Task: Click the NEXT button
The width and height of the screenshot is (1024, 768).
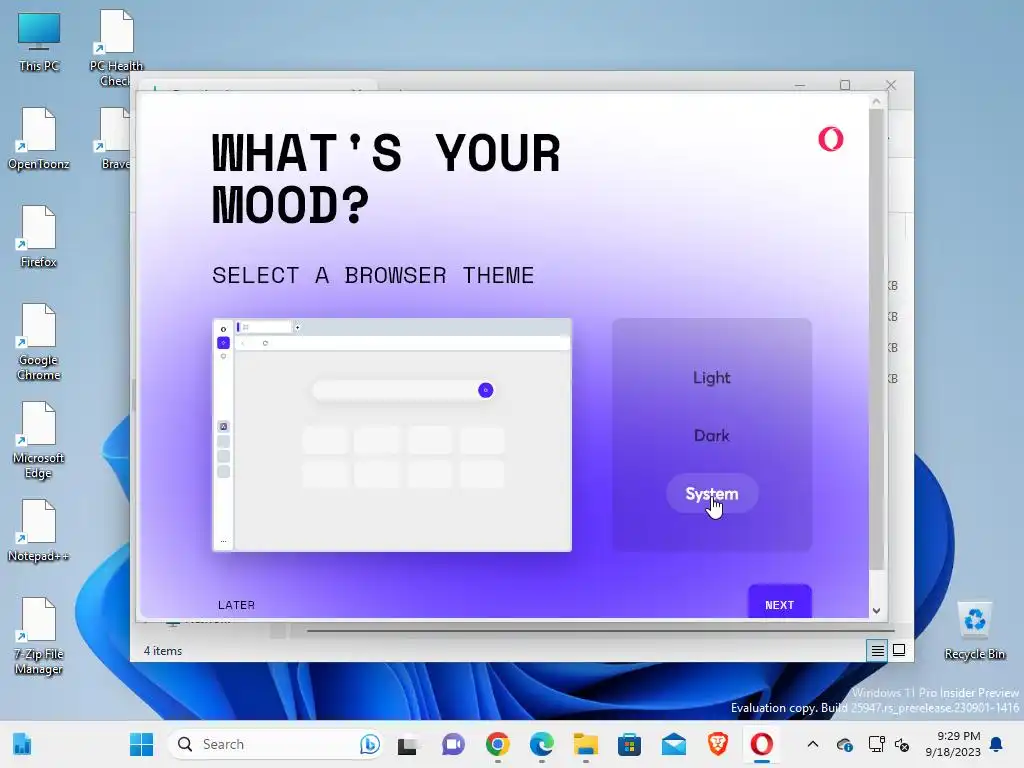Action: coord(780,603)
